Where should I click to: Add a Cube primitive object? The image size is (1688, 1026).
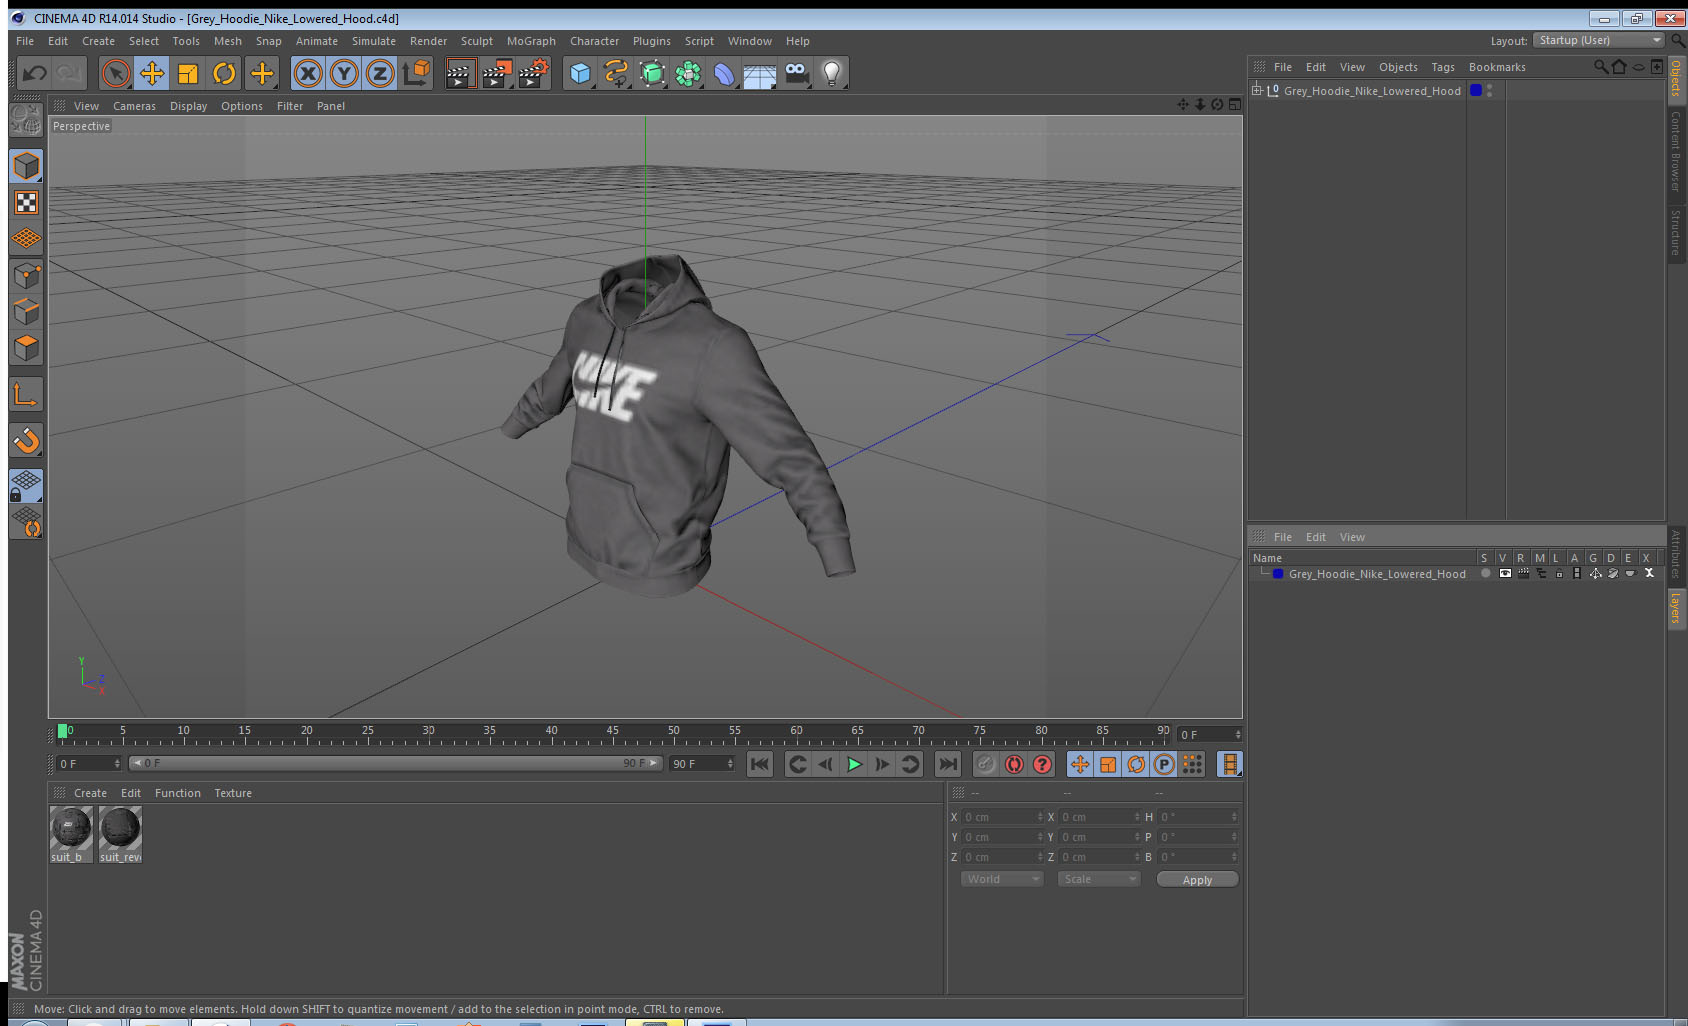tap(580, 73)
